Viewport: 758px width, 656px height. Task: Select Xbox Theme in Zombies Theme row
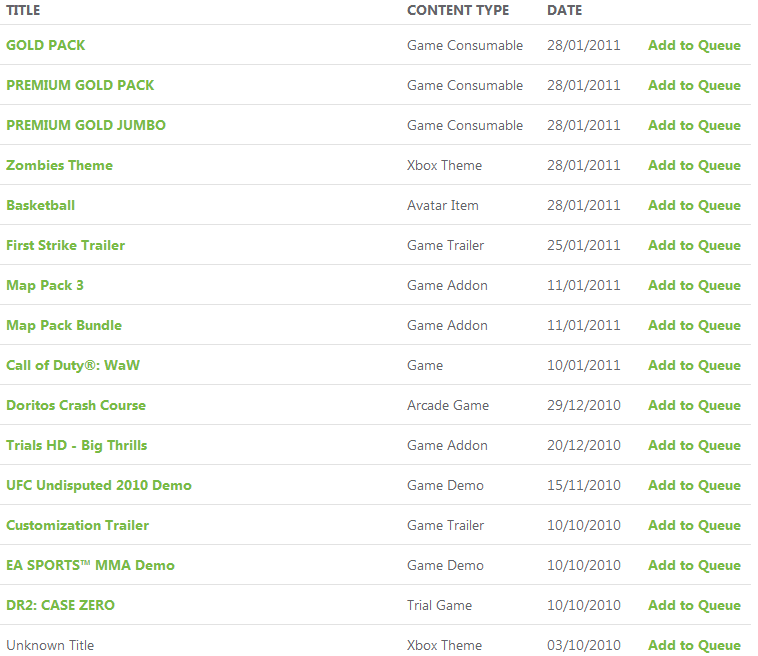point(444,165)
